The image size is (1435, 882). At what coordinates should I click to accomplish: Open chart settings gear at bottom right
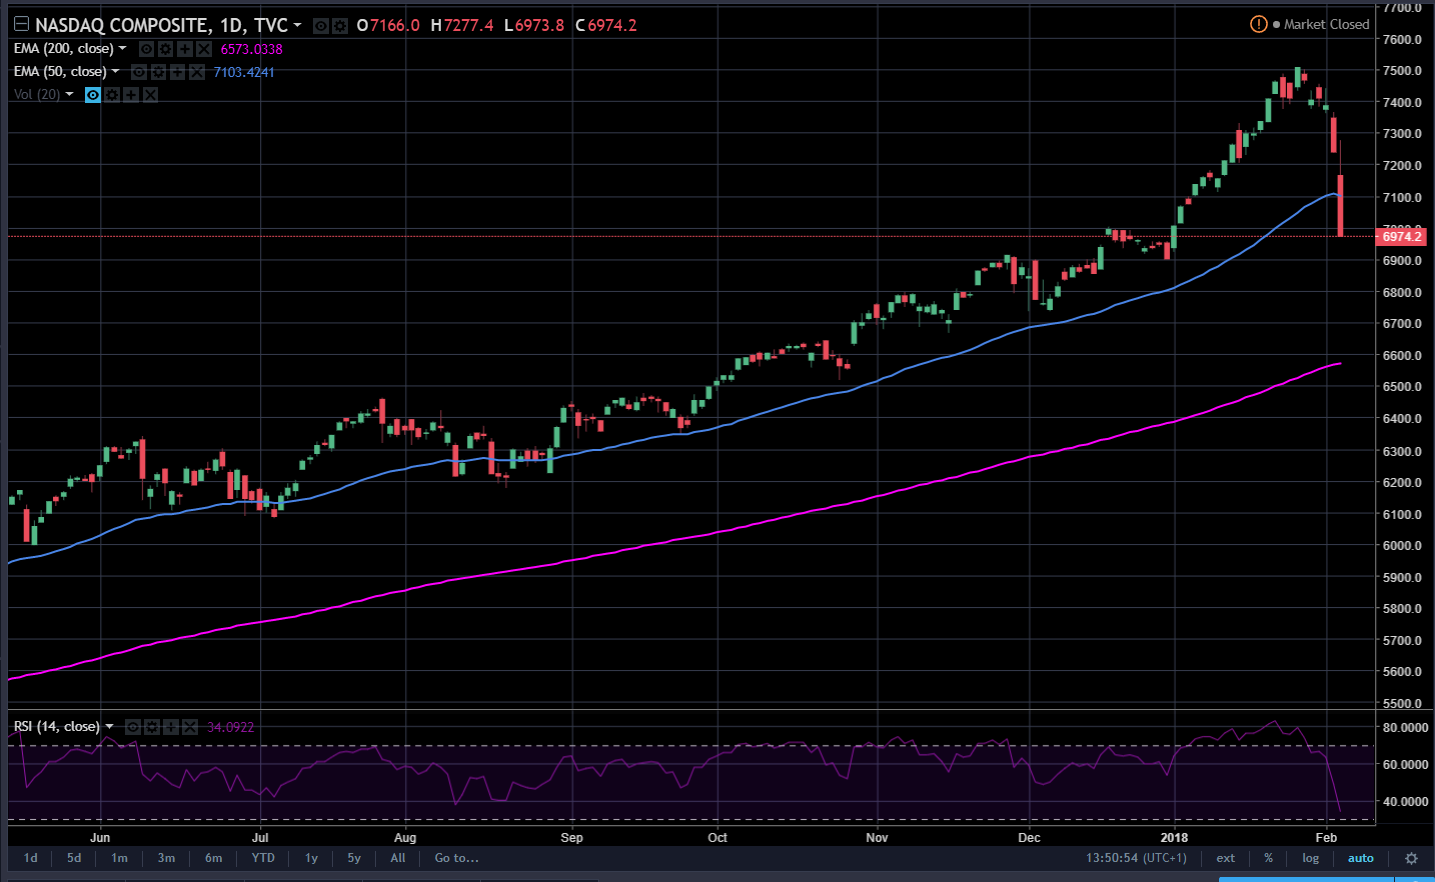click(1411, 858)
